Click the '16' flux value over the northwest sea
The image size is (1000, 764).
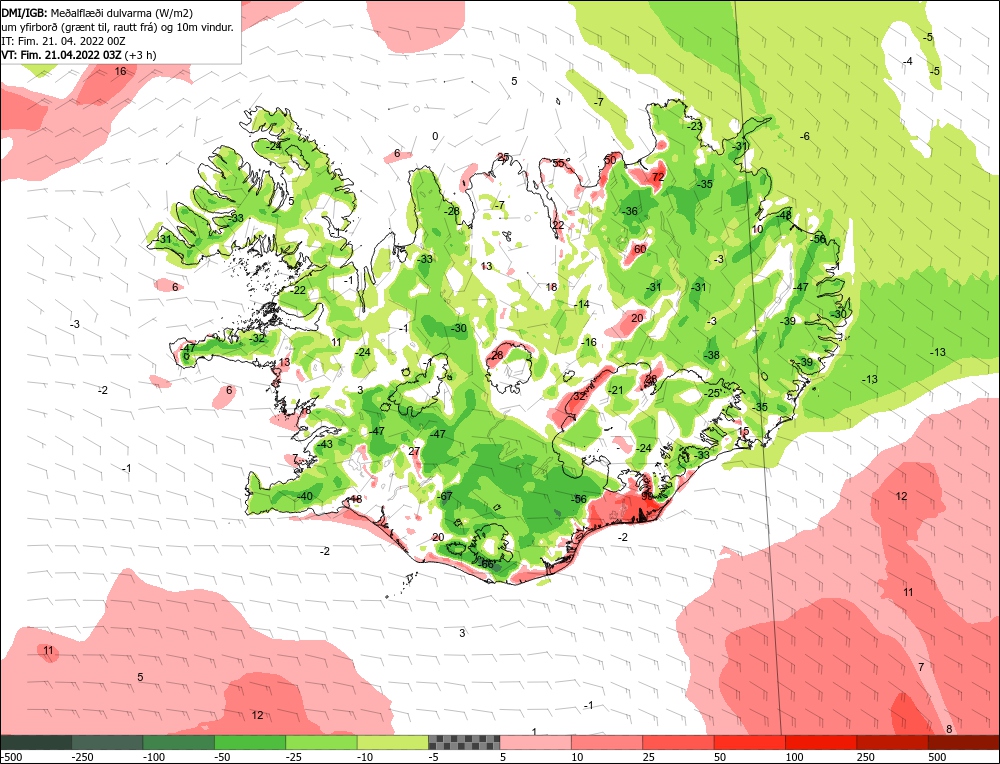[x=120, y=71]
